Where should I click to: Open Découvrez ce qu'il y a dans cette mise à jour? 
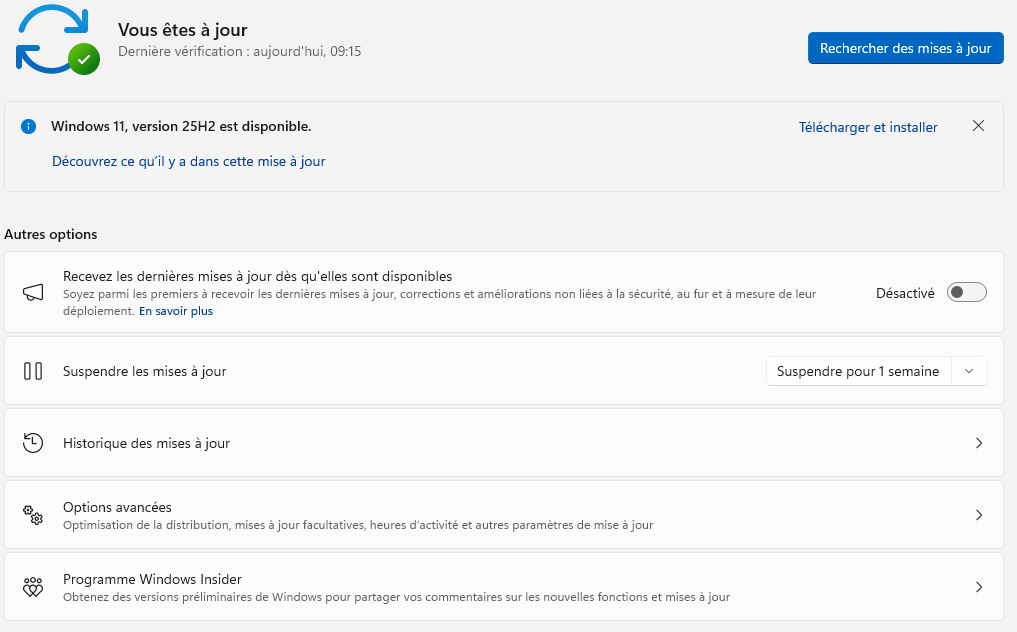188,161
